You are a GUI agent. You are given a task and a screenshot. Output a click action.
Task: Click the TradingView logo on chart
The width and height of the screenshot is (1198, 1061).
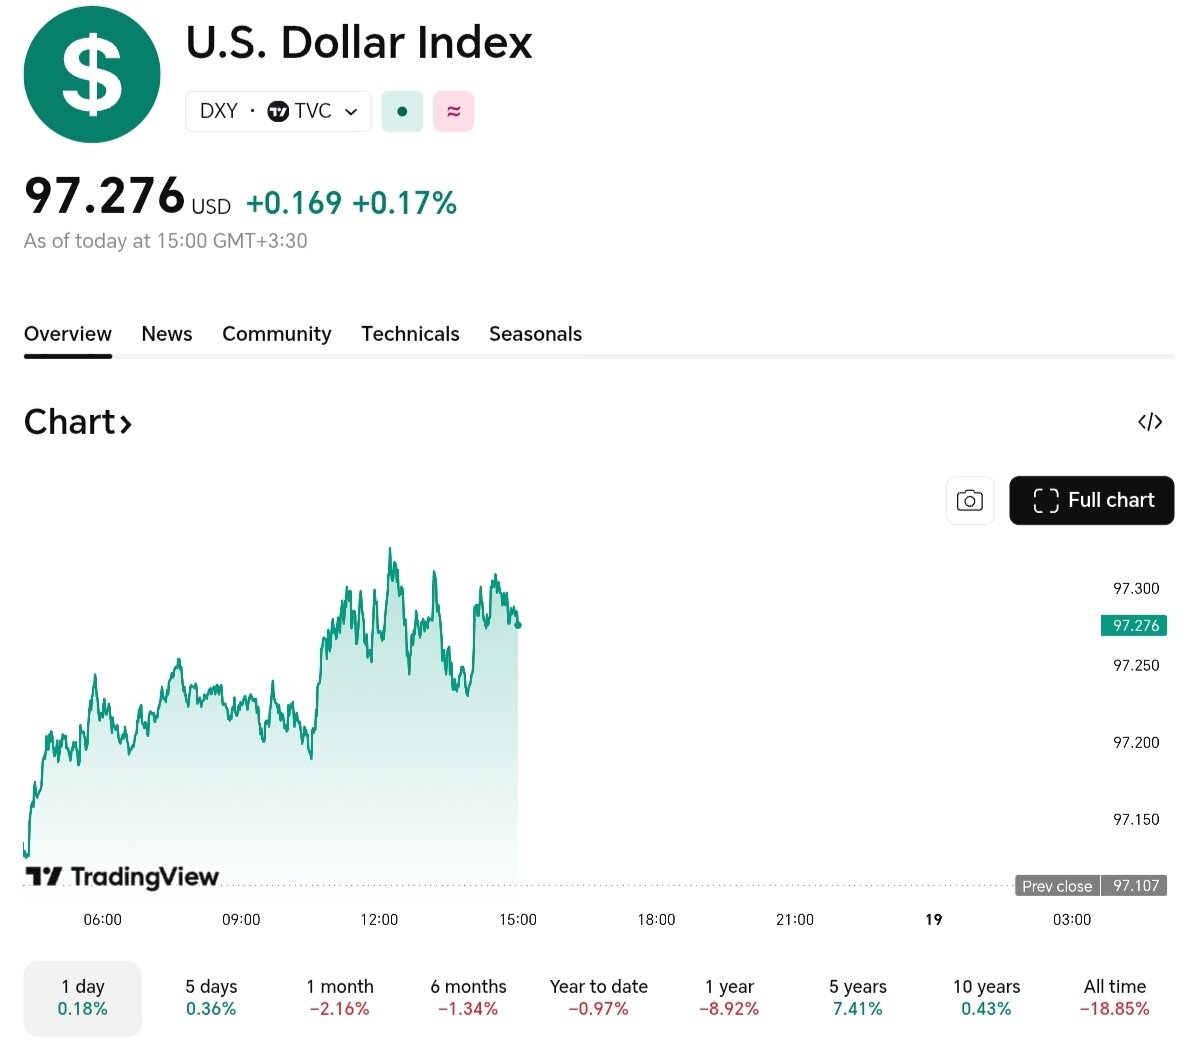(x=122, y=877)
